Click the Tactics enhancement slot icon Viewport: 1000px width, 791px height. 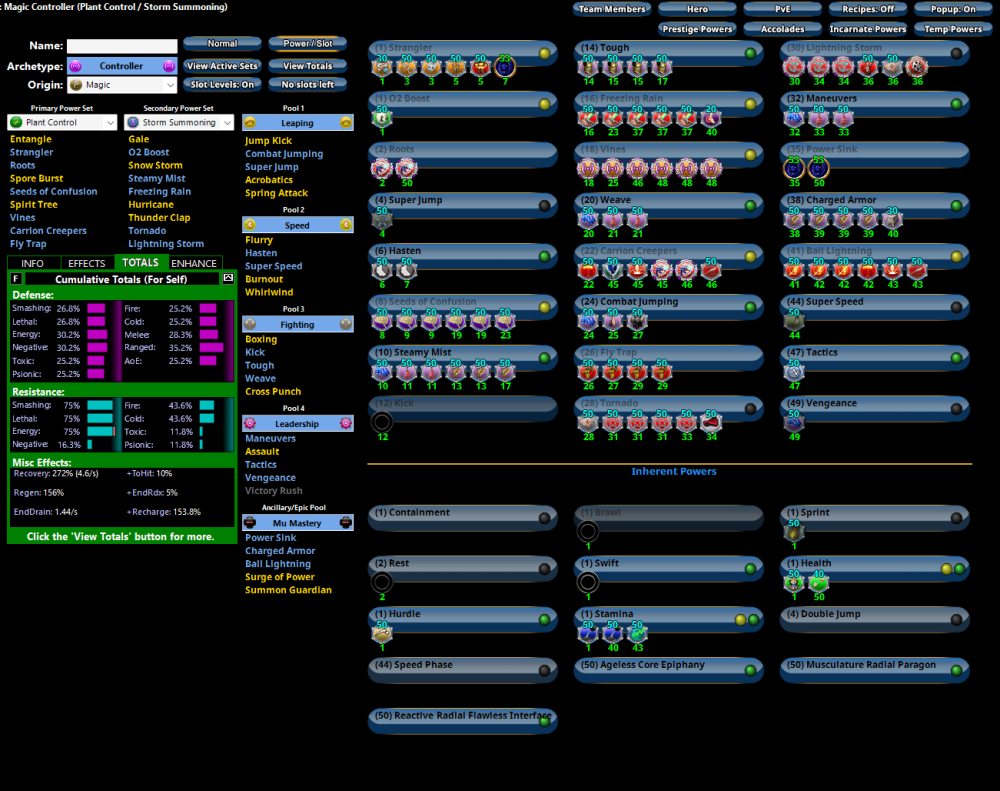793,371
